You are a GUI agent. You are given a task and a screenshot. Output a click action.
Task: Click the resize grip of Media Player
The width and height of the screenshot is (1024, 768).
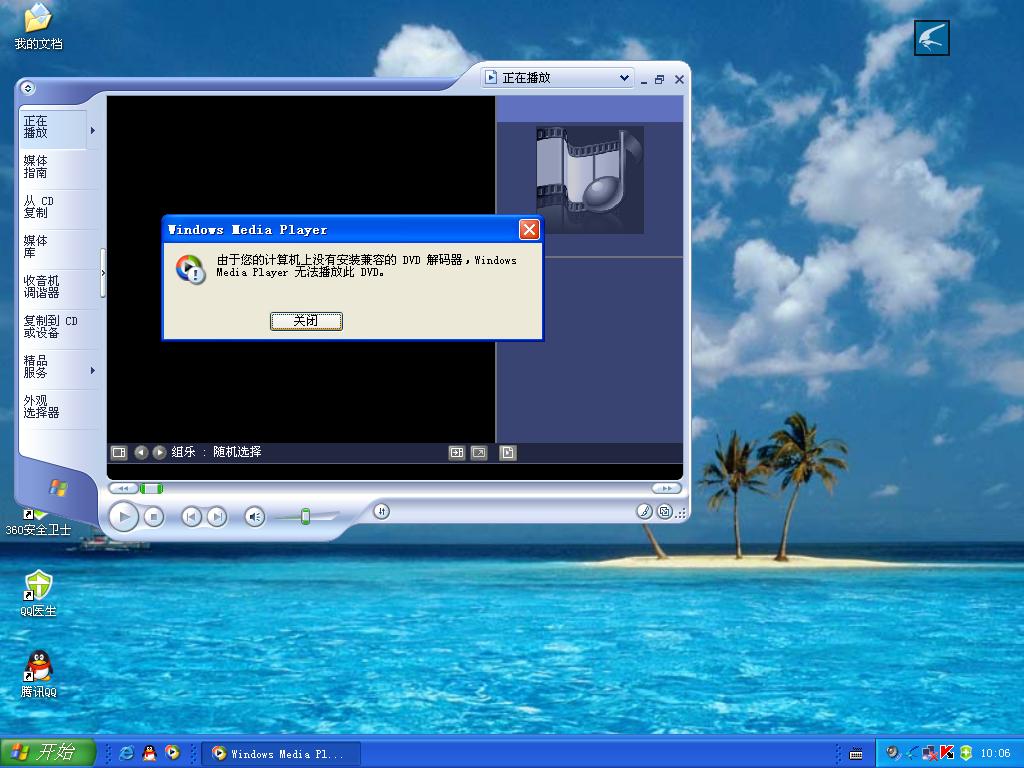click(681, 513)
